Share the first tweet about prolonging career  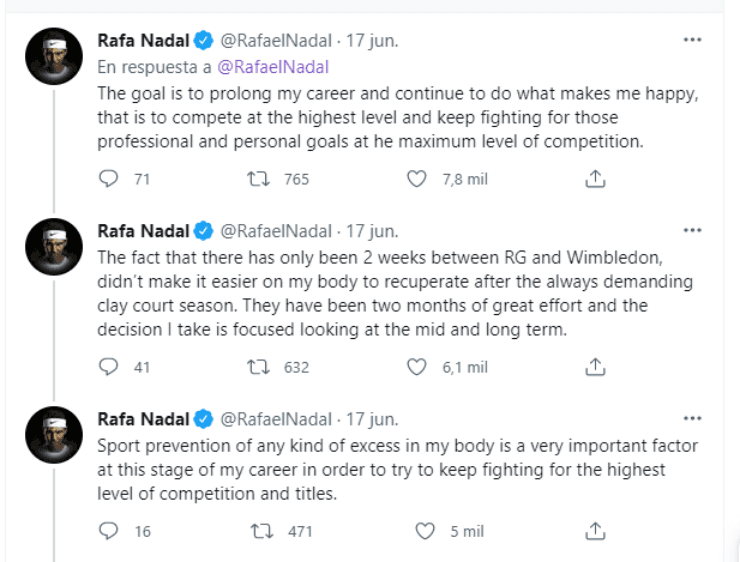[595, 179]
